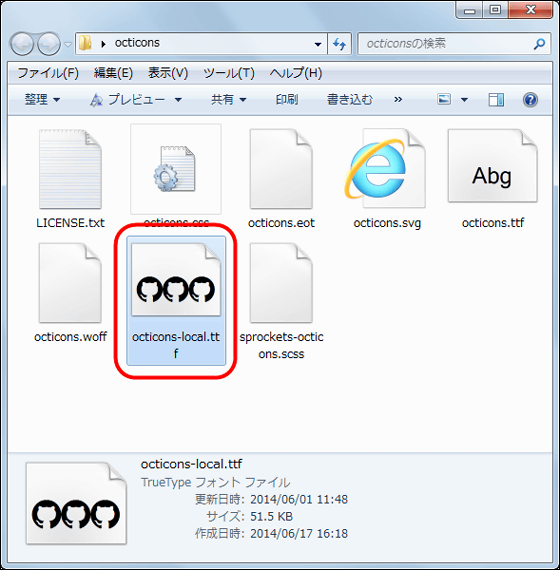Click the file name octicons-local.ttf in details pane
This screenshot has height=570, width=560.
[191, 464]
